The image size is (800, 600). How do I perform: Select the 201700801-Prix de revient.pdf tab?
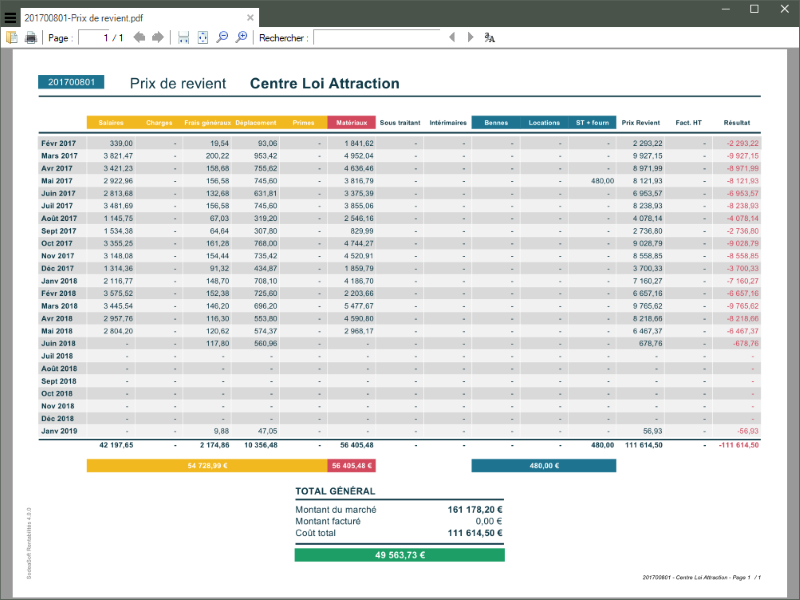(x=139, y=18)
